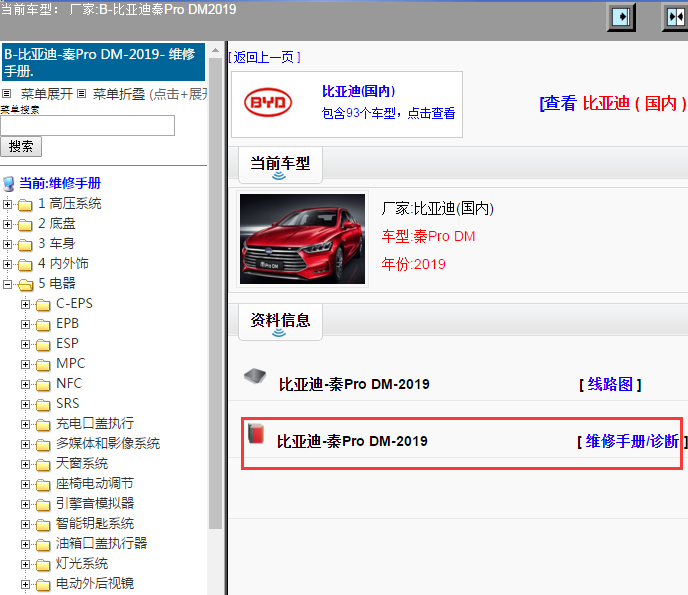Select 油箱口盖执行器 tree item
688x595 pixels.
coord(101,544)
